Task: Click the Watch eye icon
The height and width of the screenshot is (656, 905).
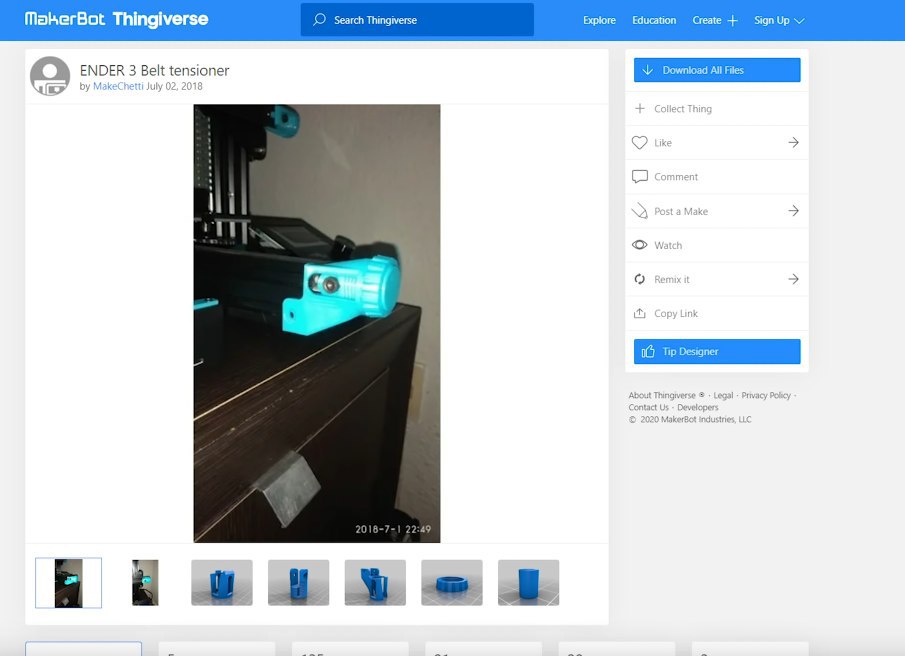Action: 640,245
